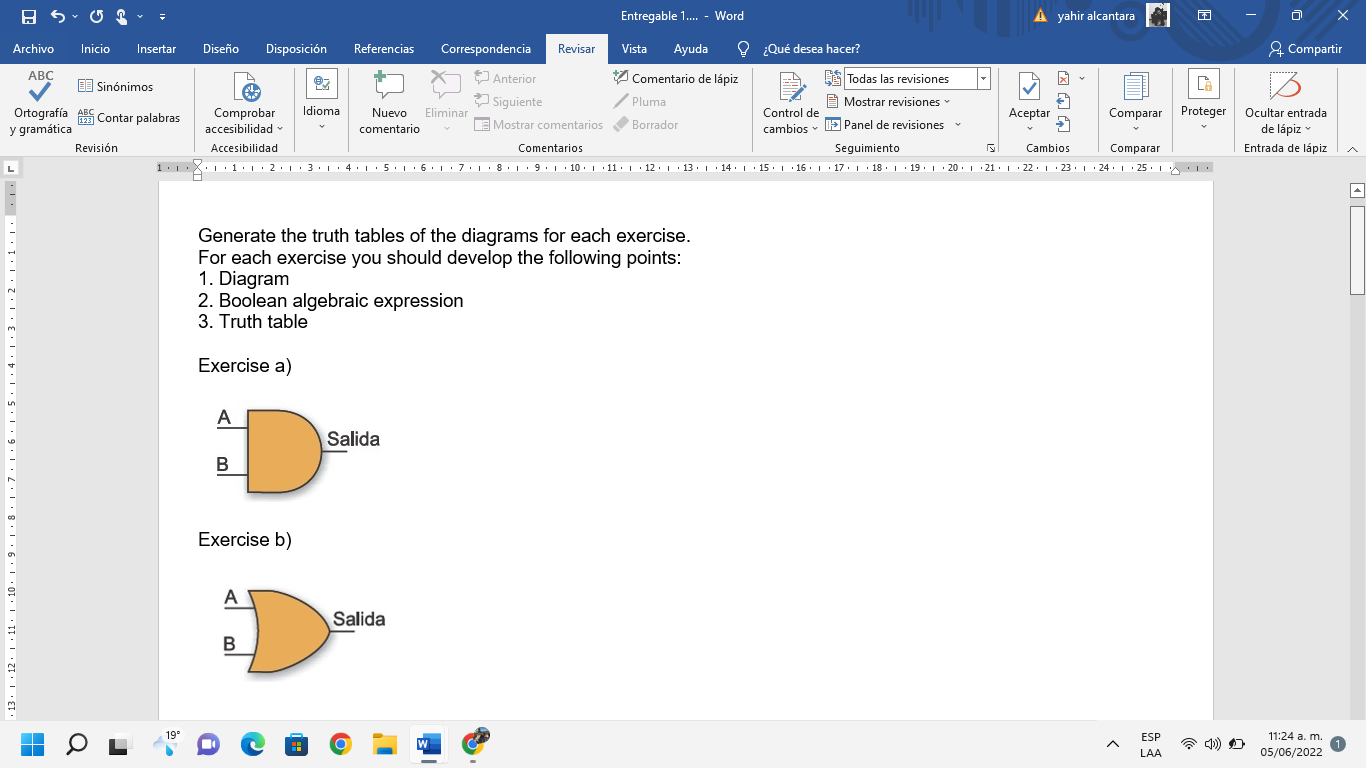1366x768 pixels.
Task: Click the Comparar documents icon
Action: tap(1135, 87)
